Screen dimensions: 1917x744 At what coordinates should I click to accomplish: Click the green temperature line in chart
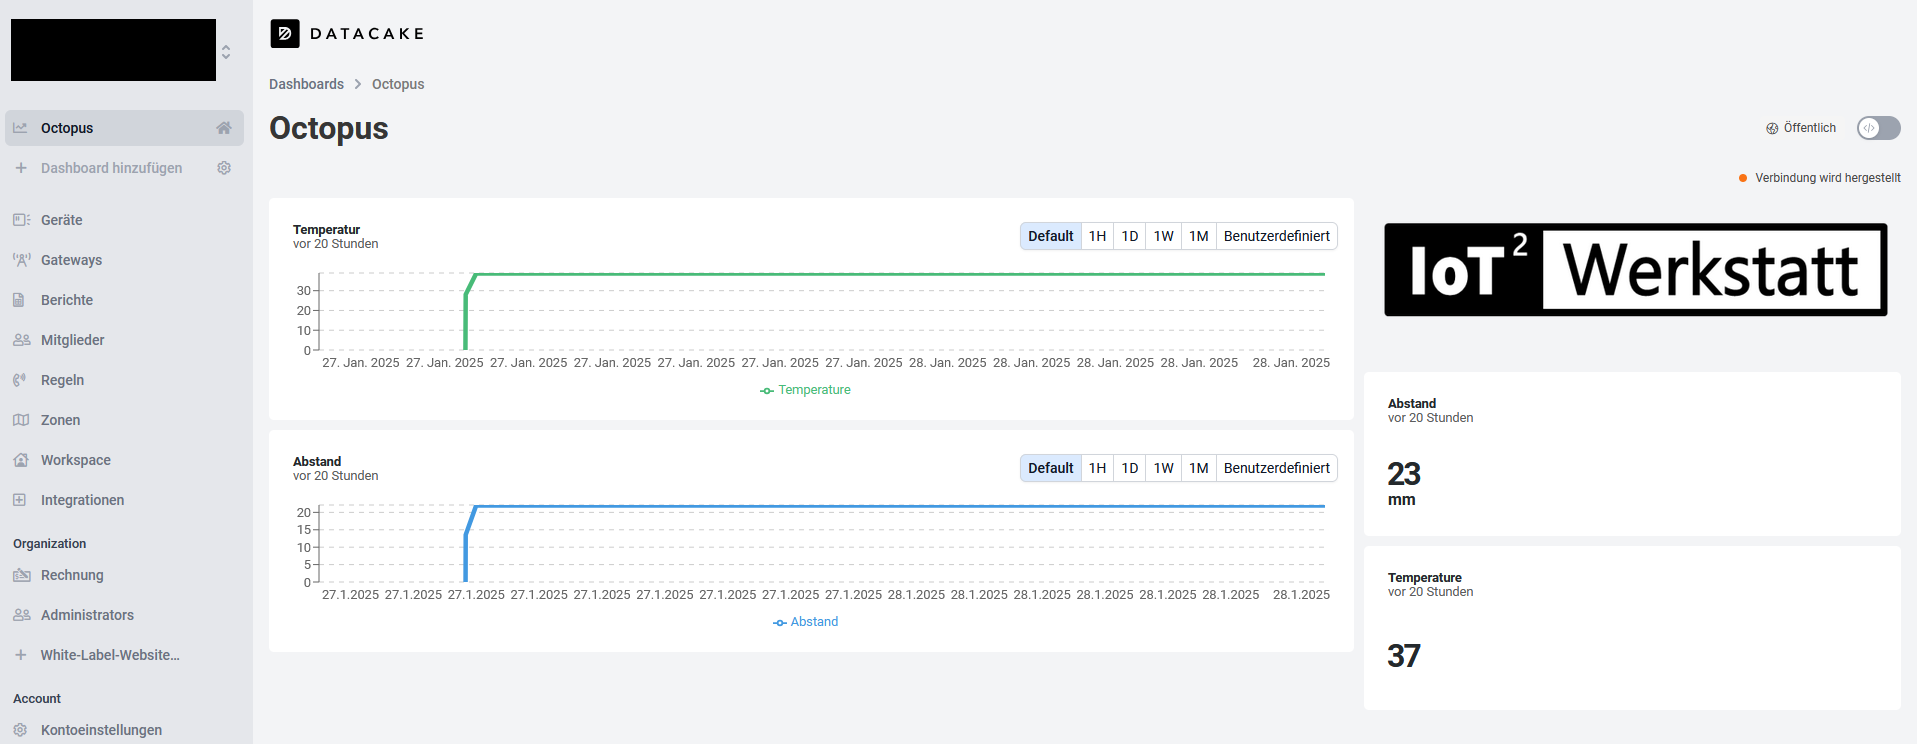click(x=900, y=274)
